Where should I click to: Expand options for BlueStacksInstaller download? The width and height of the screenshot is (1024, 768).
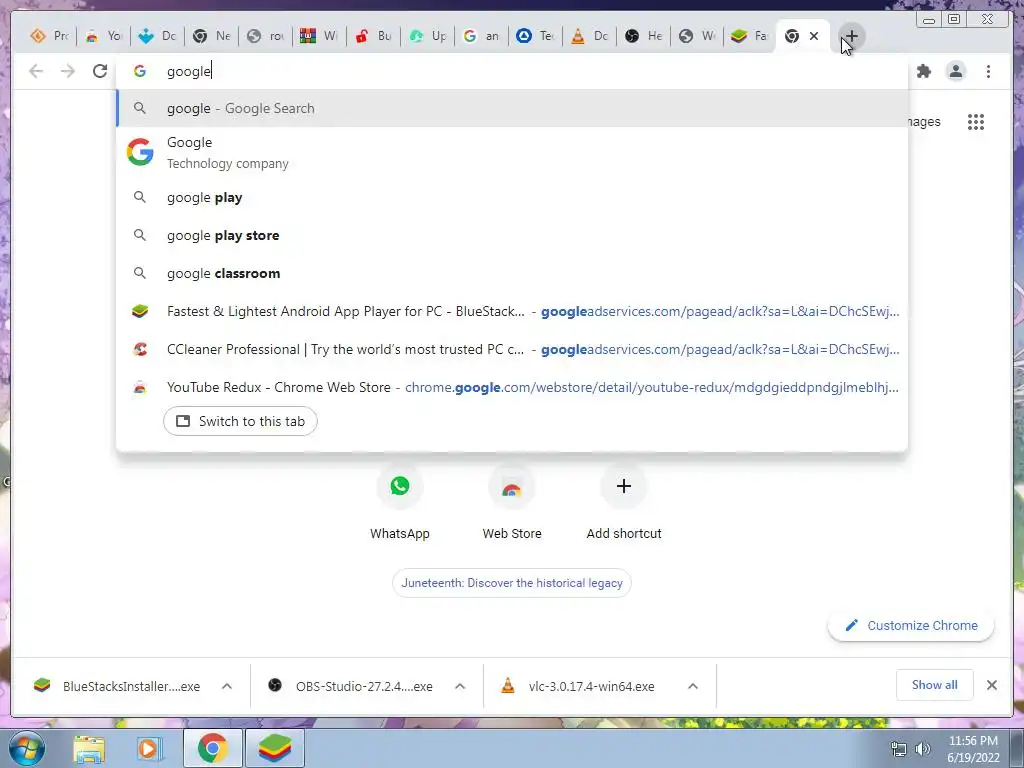[x=227, y=686]
